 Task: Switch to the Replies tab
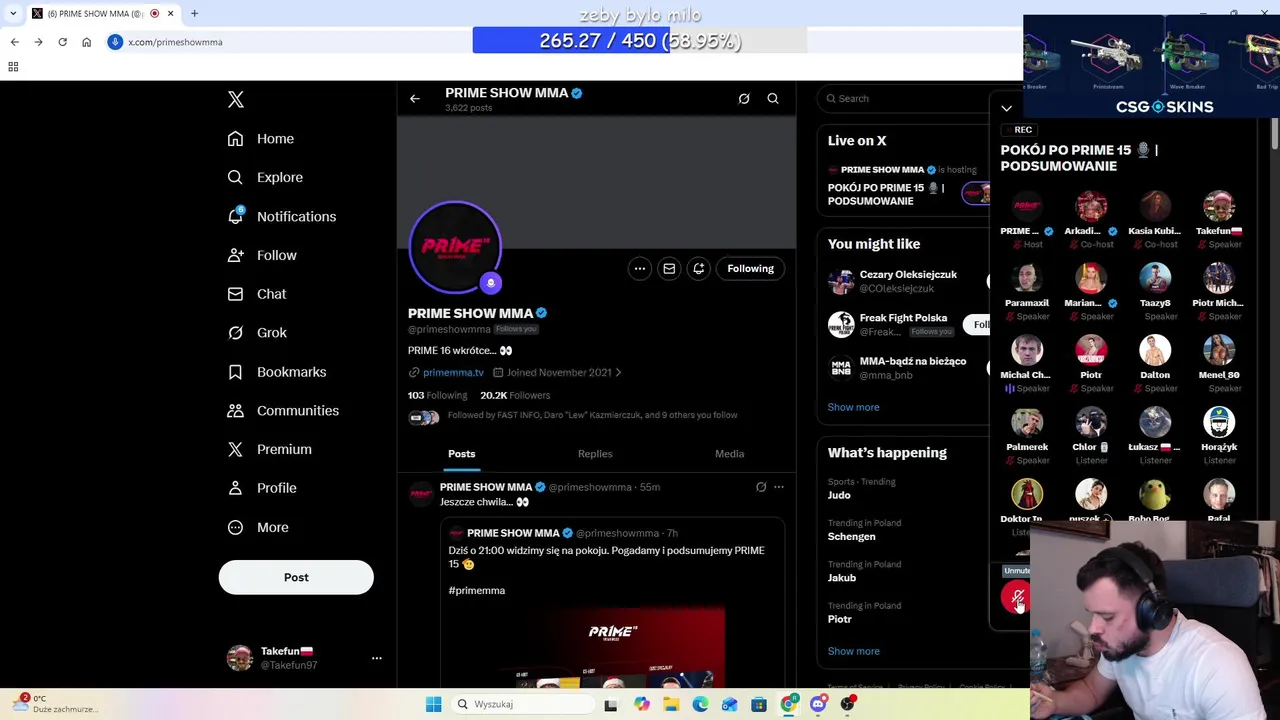coord(595,454)
